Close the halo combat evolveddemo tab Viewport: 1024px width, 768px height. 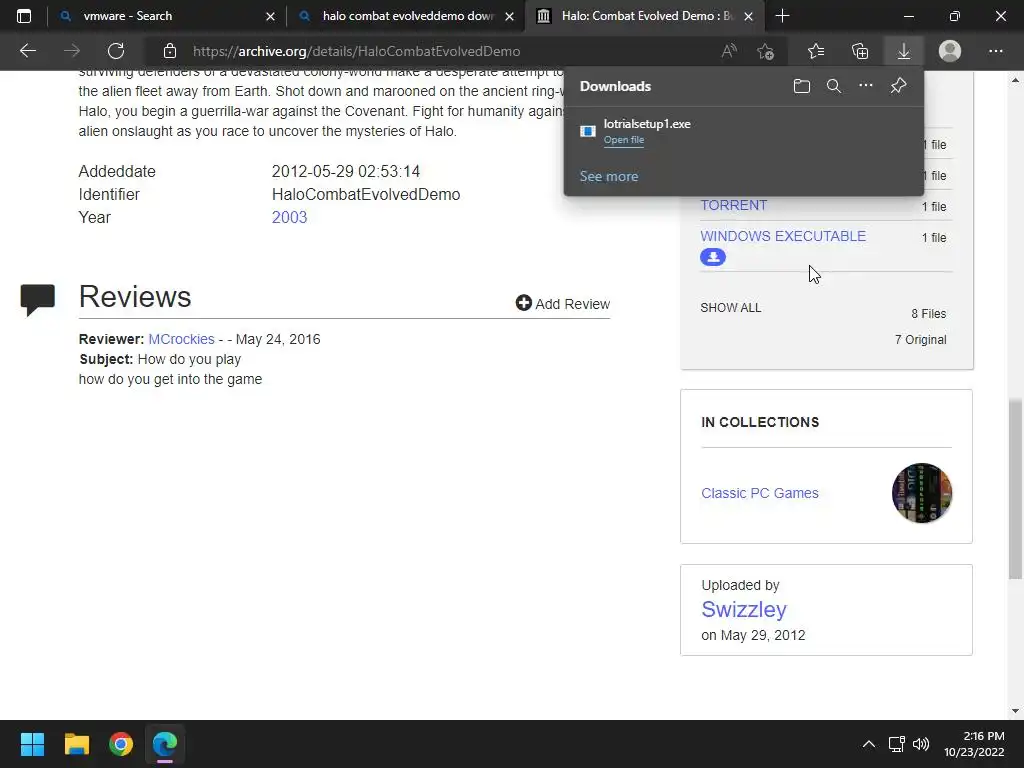[509, 16]
